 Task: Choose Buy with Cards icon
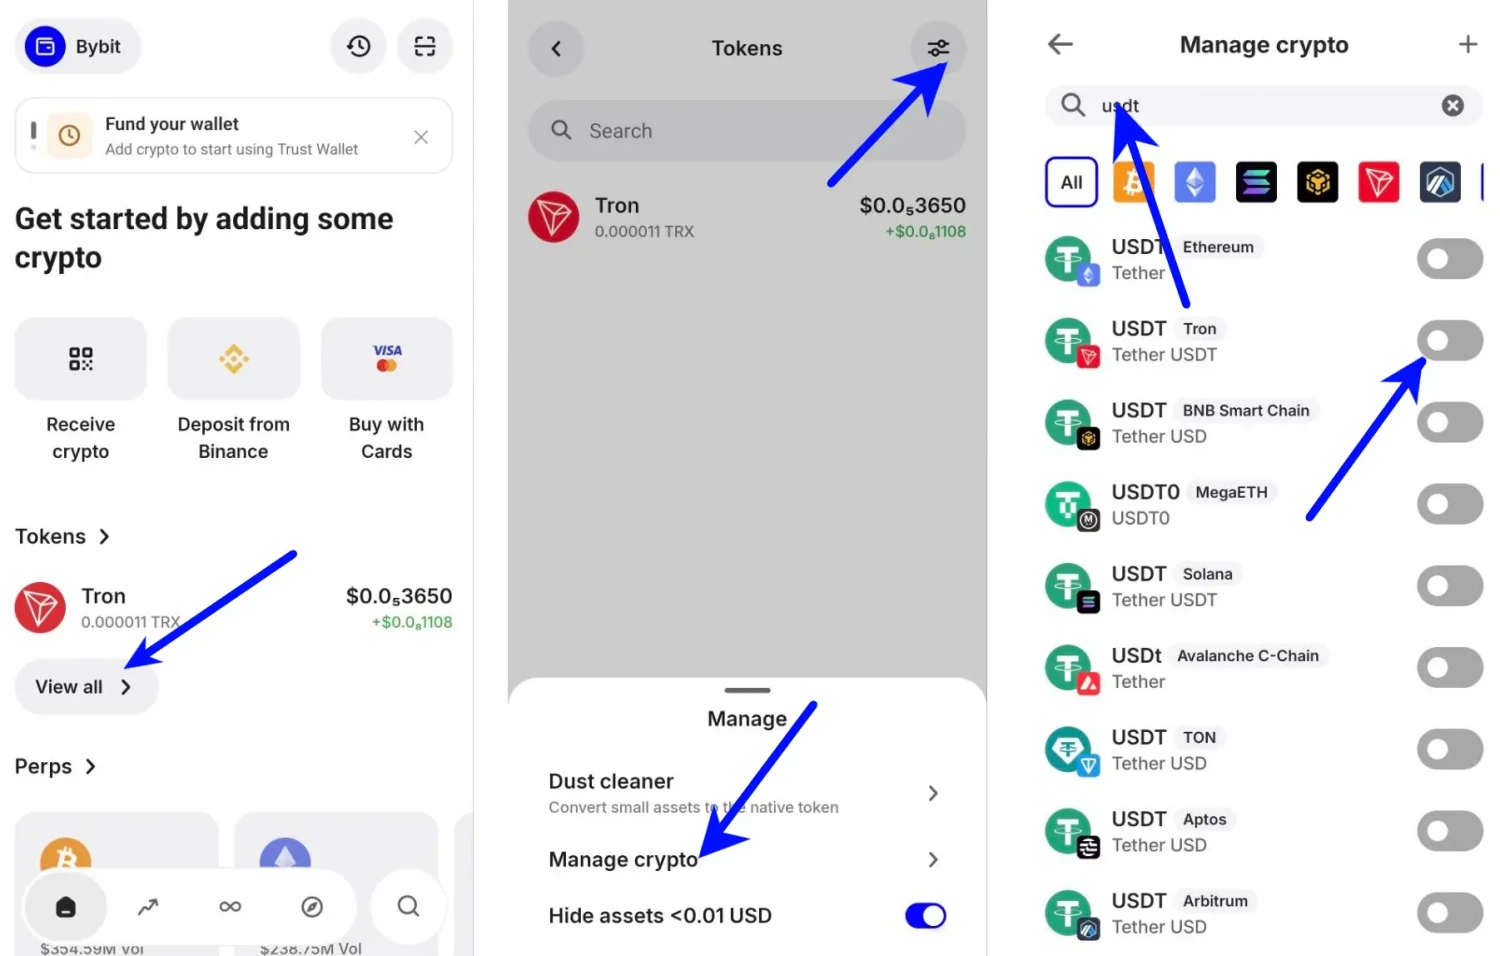(387, 359)
